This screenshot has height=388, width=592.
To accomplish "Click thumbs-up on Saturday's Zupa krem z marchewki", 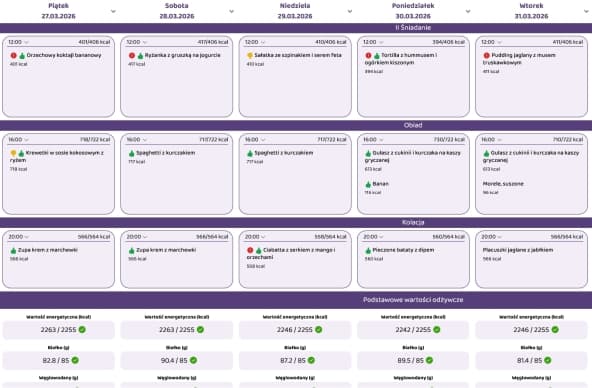I will pyautogui.click(x=132, y=250).
